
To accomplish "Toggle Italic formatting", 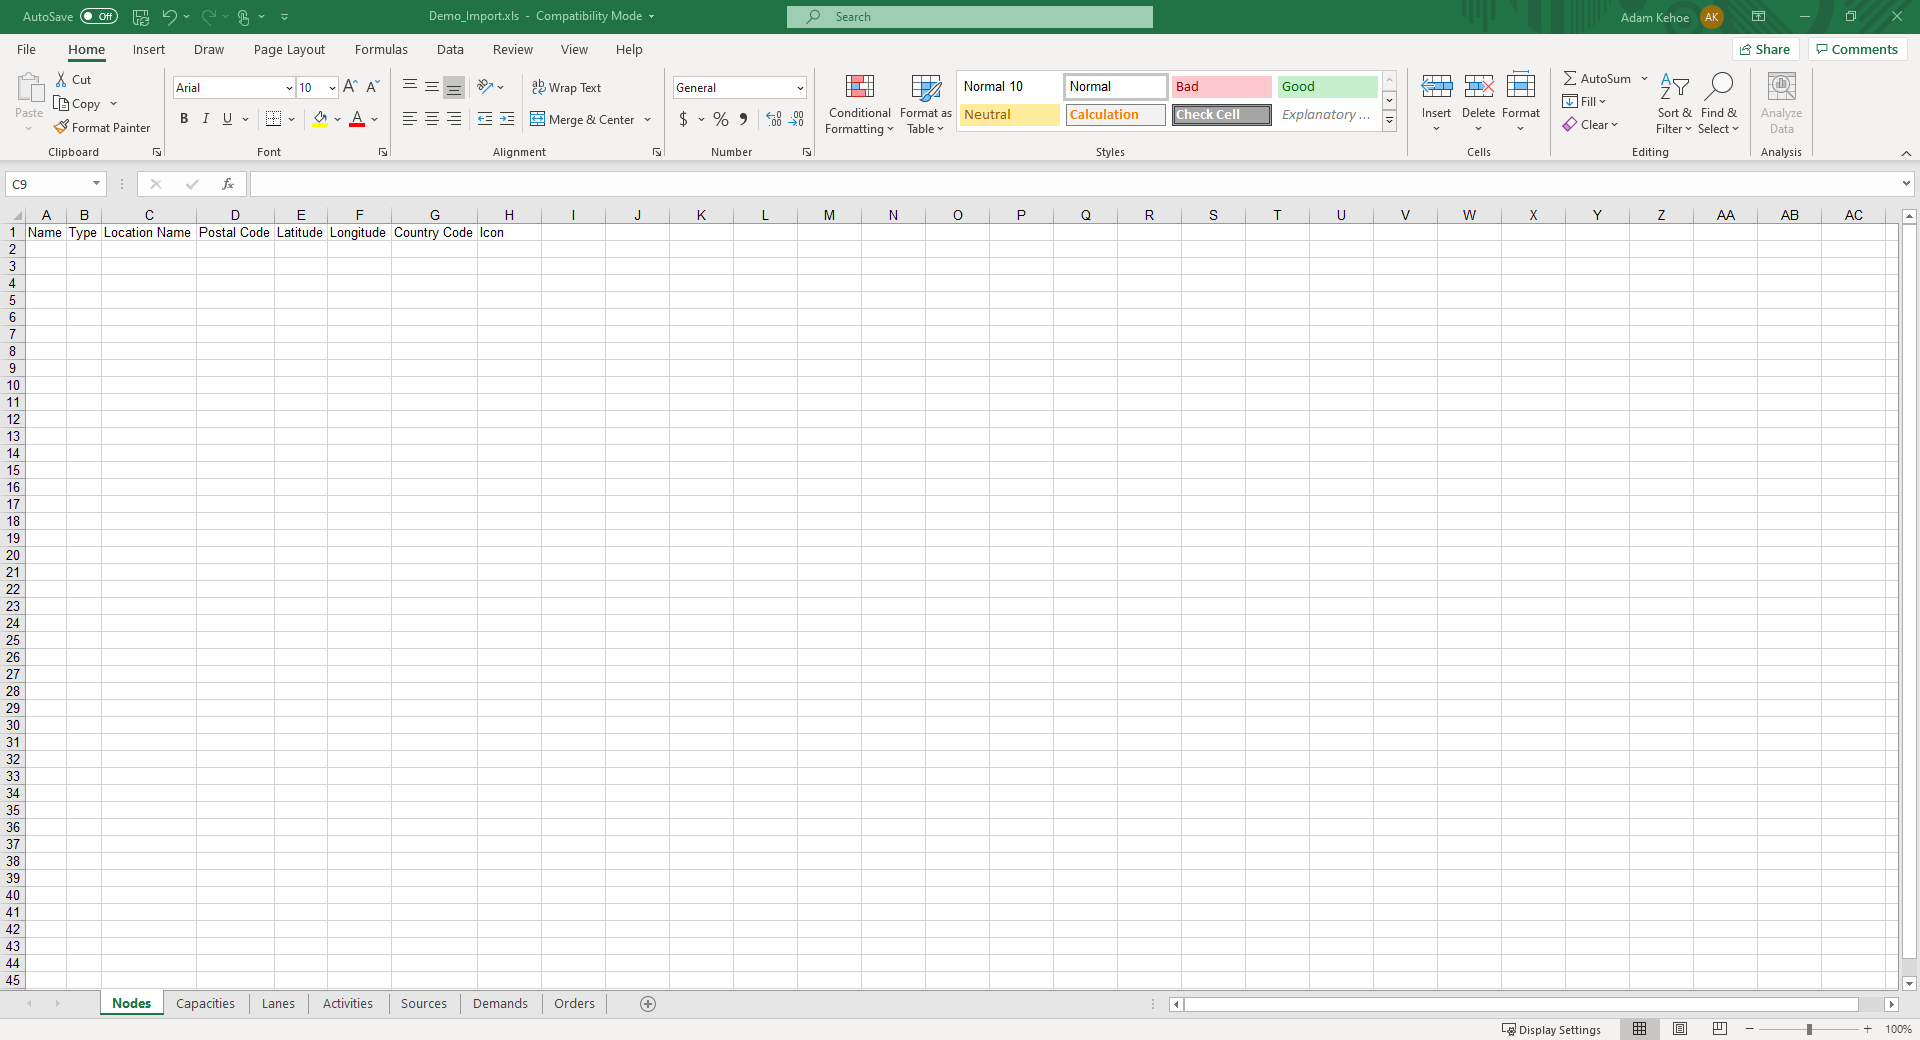I will pyautogui.click(x=206, y=119).
